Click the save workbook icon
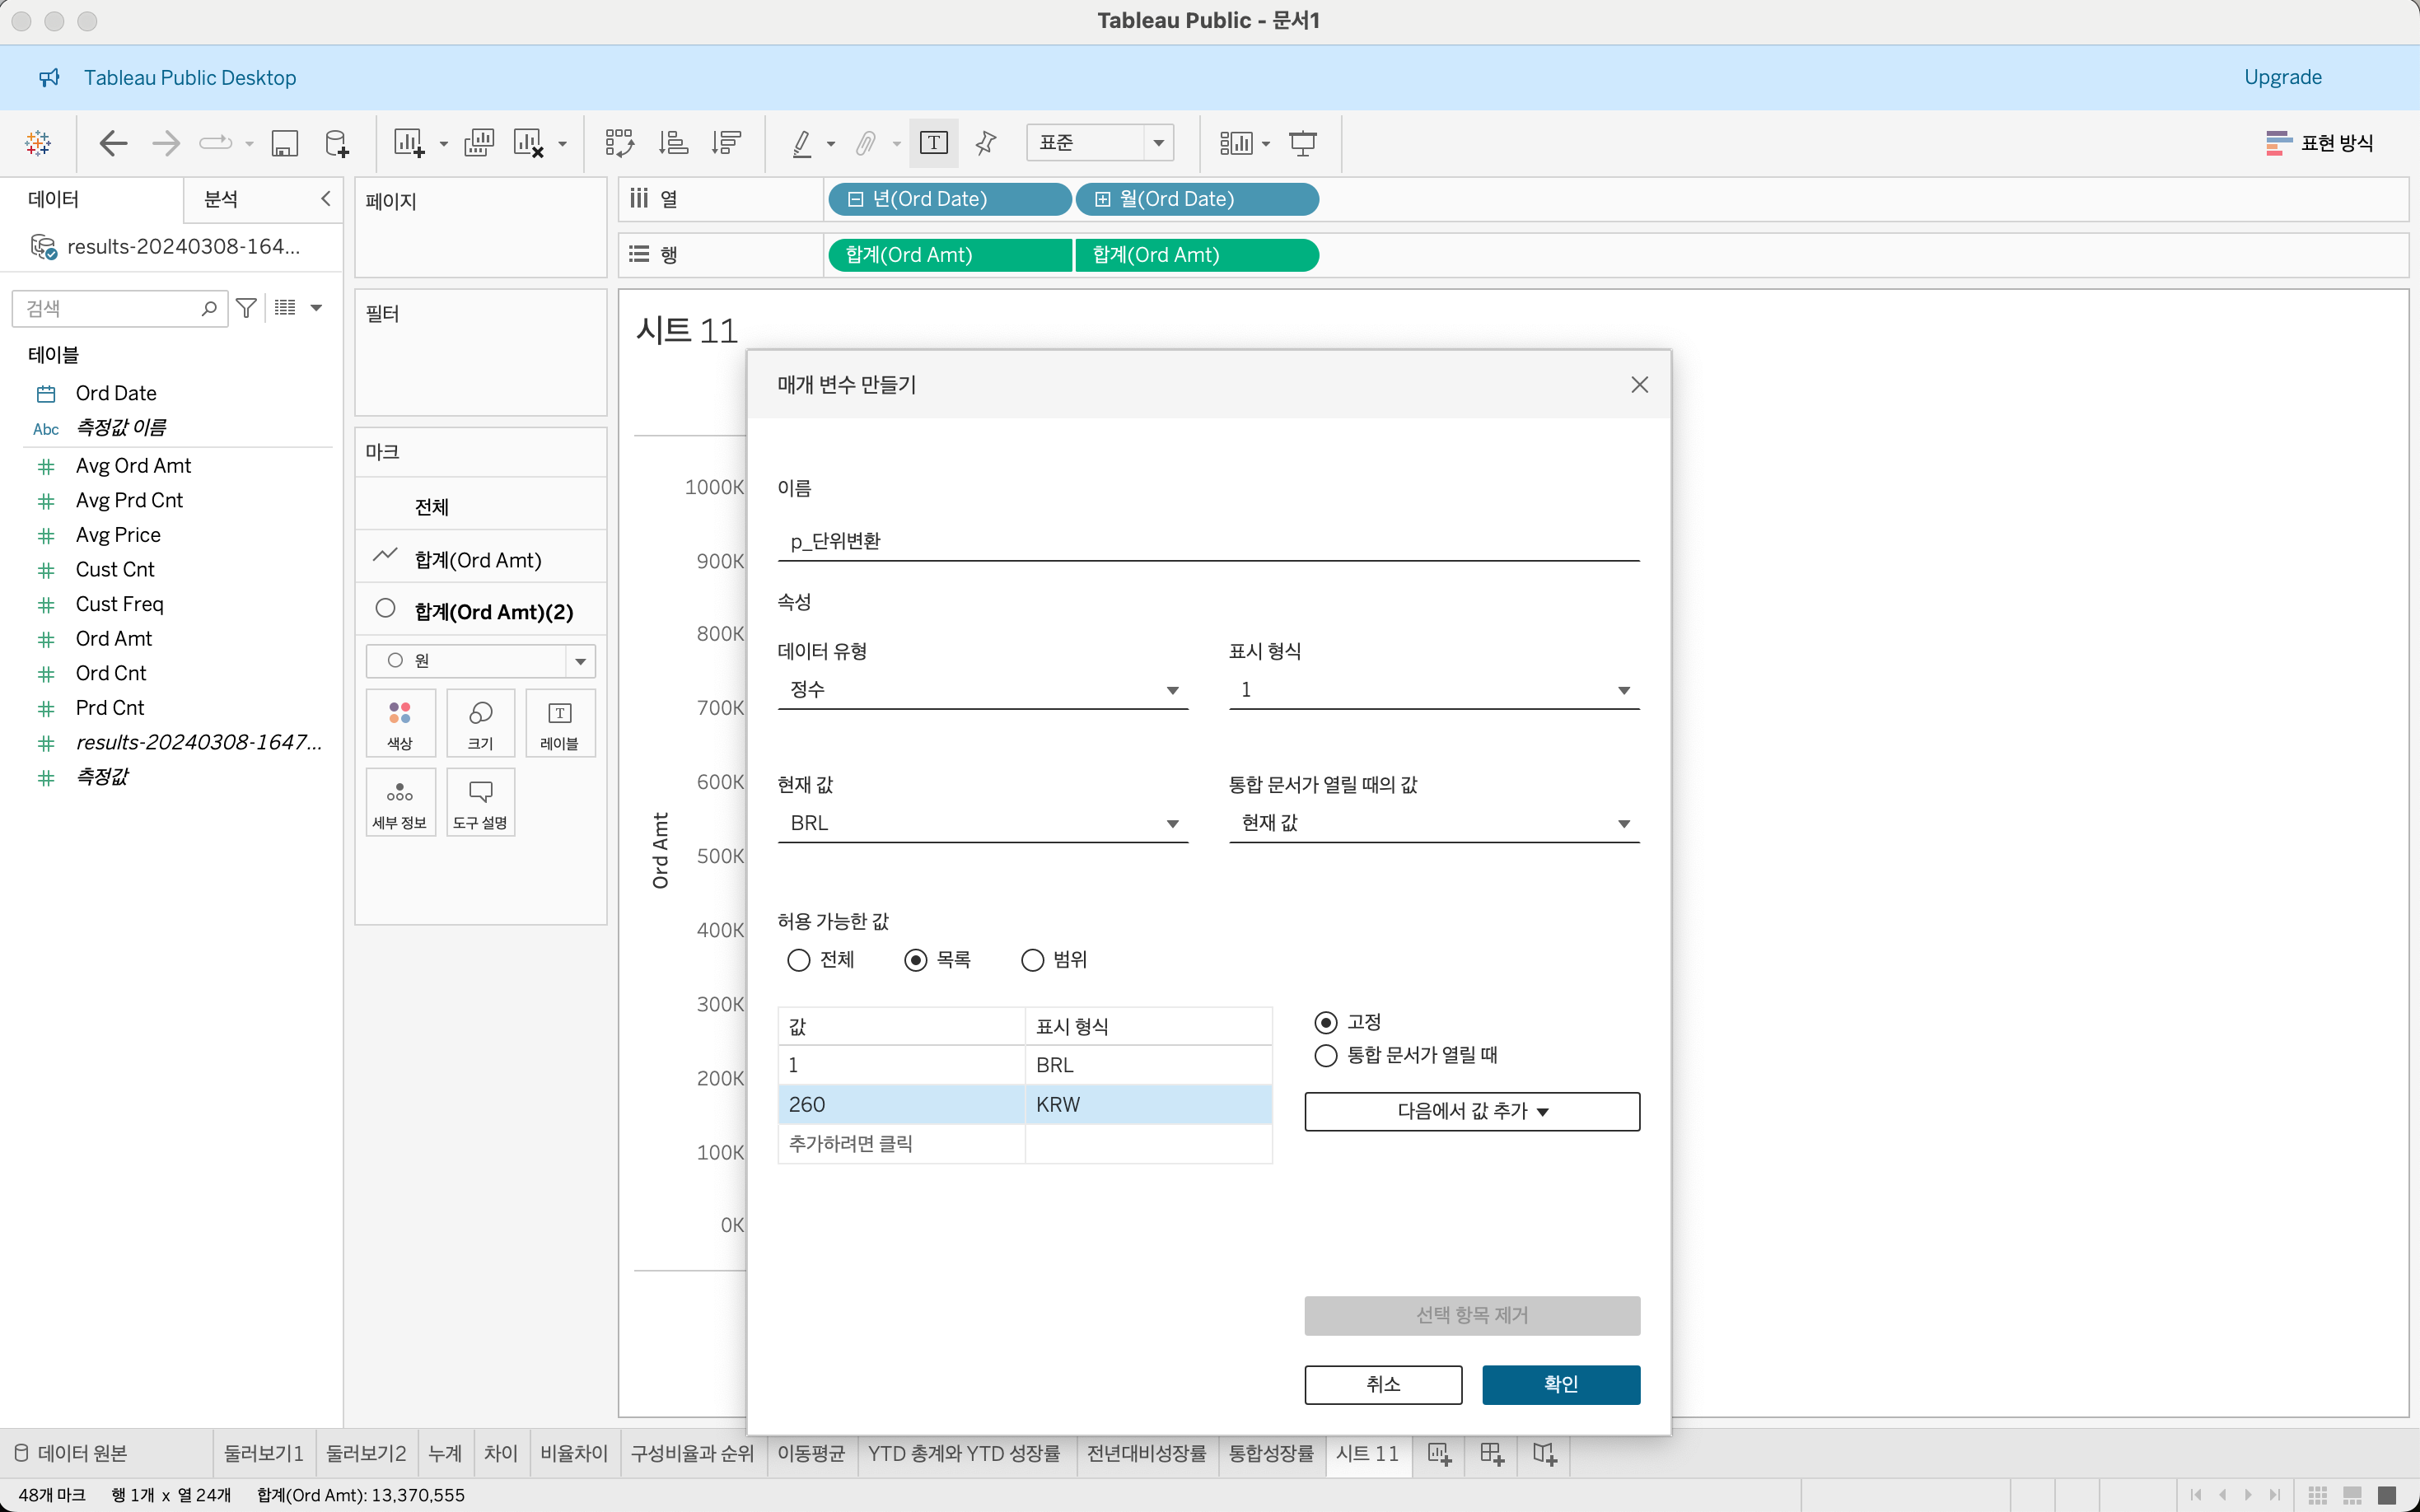The image size is (2420, 1512). pyautogui.click(x=285, y=143)
